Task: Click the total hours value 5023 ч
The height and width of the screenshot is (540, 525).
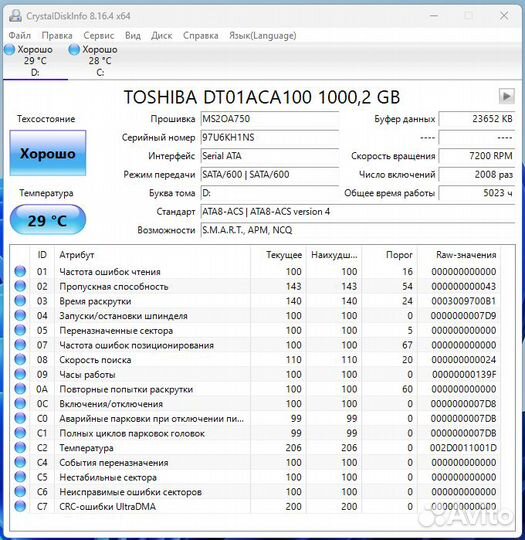Action: coord(477,193)
